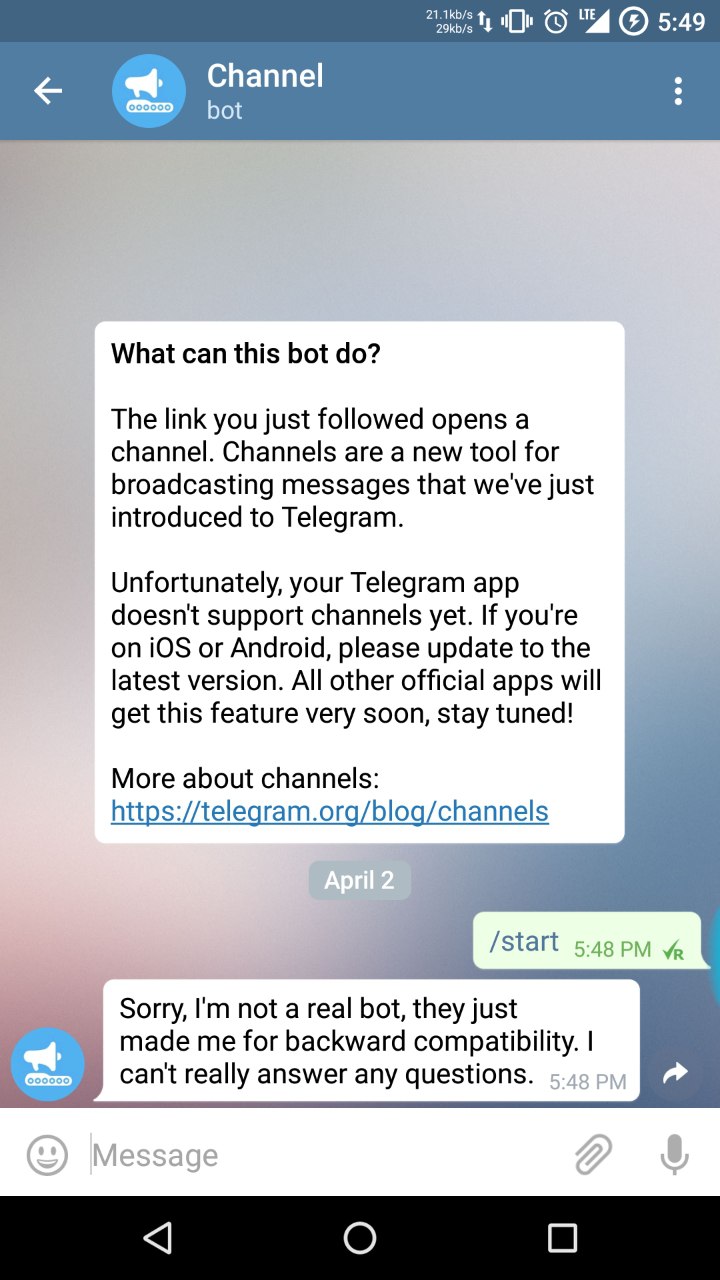The height and width of the screenshot is (1280, 720).
Task: Tap the Android recent apps square button
Action: coord(563,1238)
